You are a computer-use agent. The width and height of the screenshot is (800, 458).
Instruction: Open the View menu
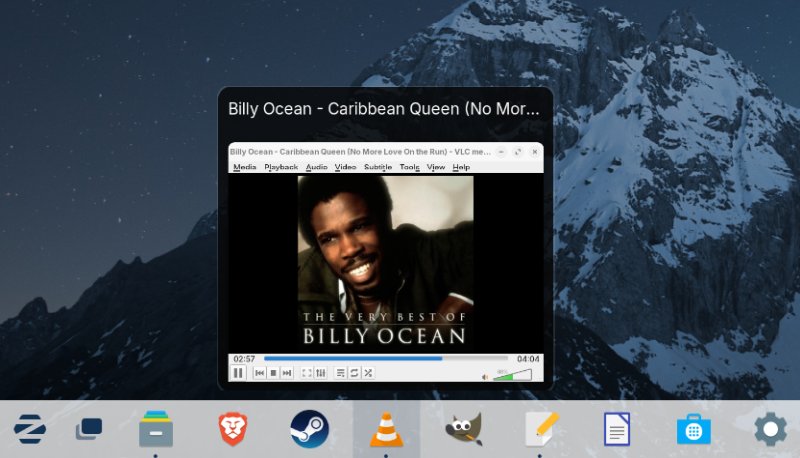point(436,167)
